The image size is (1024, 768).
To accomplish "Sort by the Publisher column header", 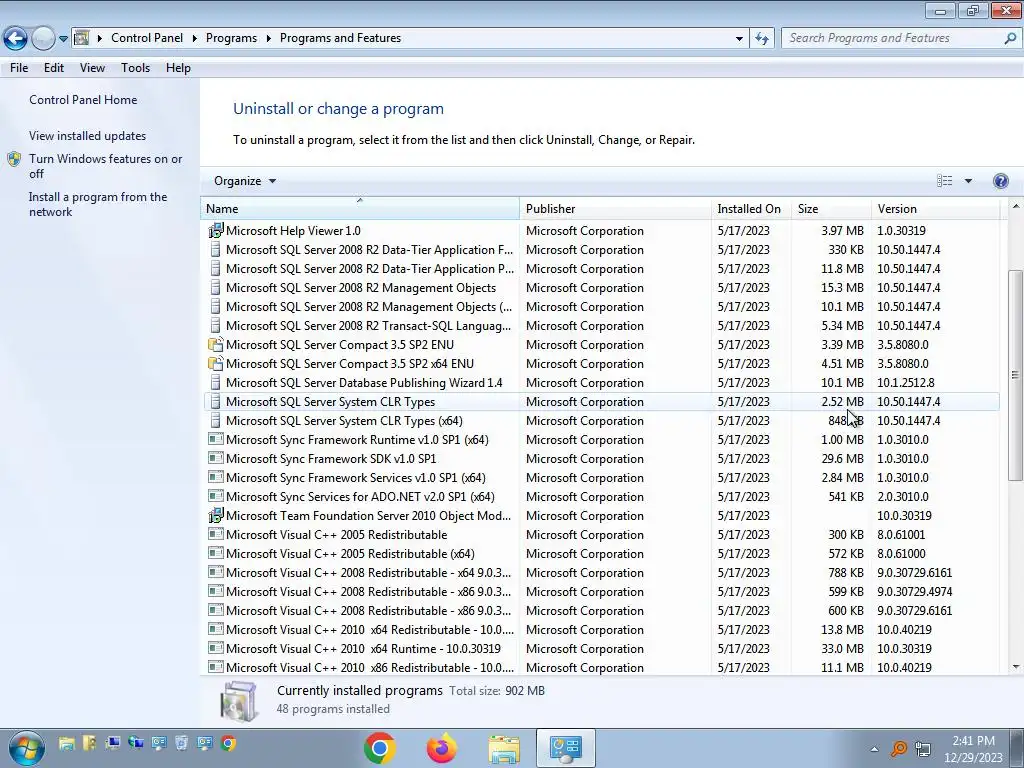I will point(616,209).
